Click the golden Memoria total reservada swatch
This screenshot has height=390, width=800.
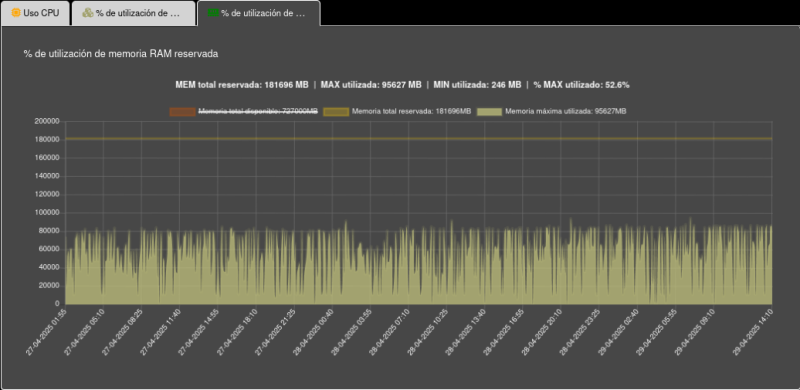tap(336, 112)
